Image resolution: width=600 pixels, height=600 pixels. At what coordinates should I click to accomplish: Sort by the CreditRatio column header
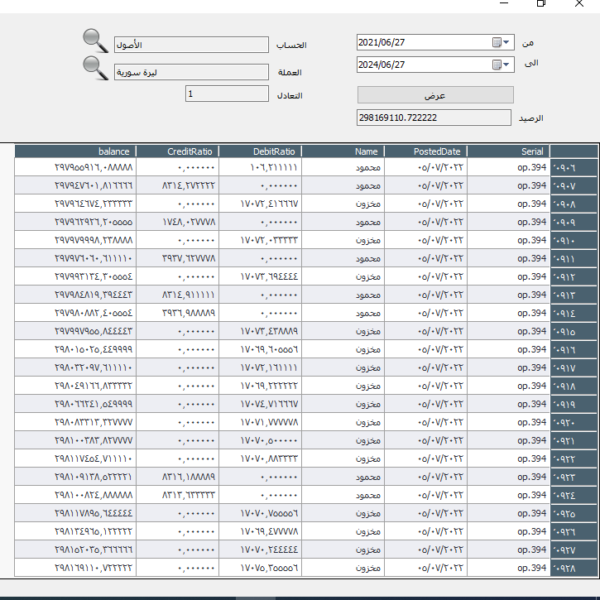pyautogui.click(x=178, y=152)
